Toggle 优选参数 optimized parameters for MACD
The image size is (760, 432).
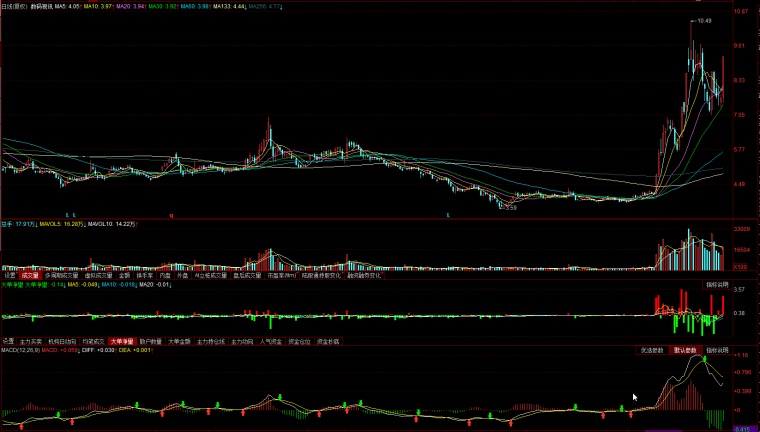click(652, 350)
